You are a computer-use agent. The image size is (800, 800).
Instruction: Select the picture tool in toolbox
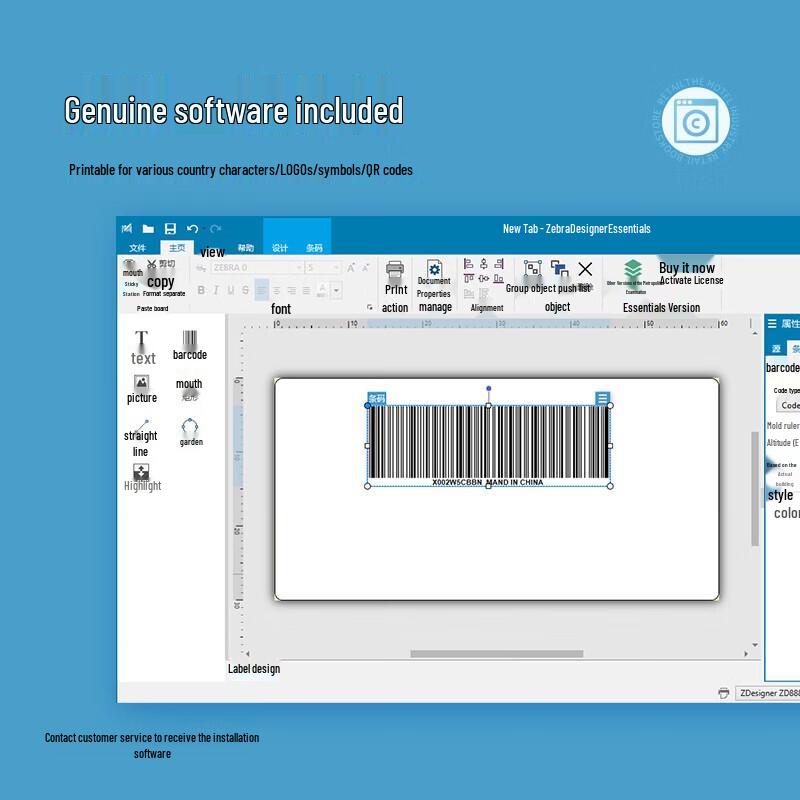(x=141, y=390)
